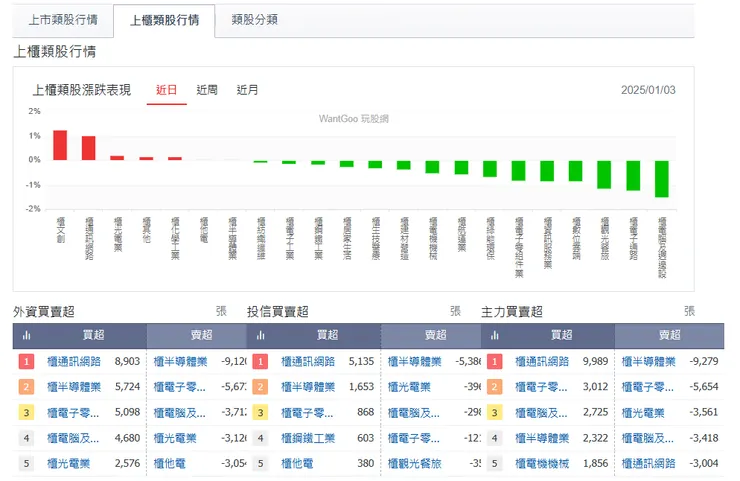
Task: Open 櫃通訊網路 in 投信 買超 list
Action: coord(308,362)
